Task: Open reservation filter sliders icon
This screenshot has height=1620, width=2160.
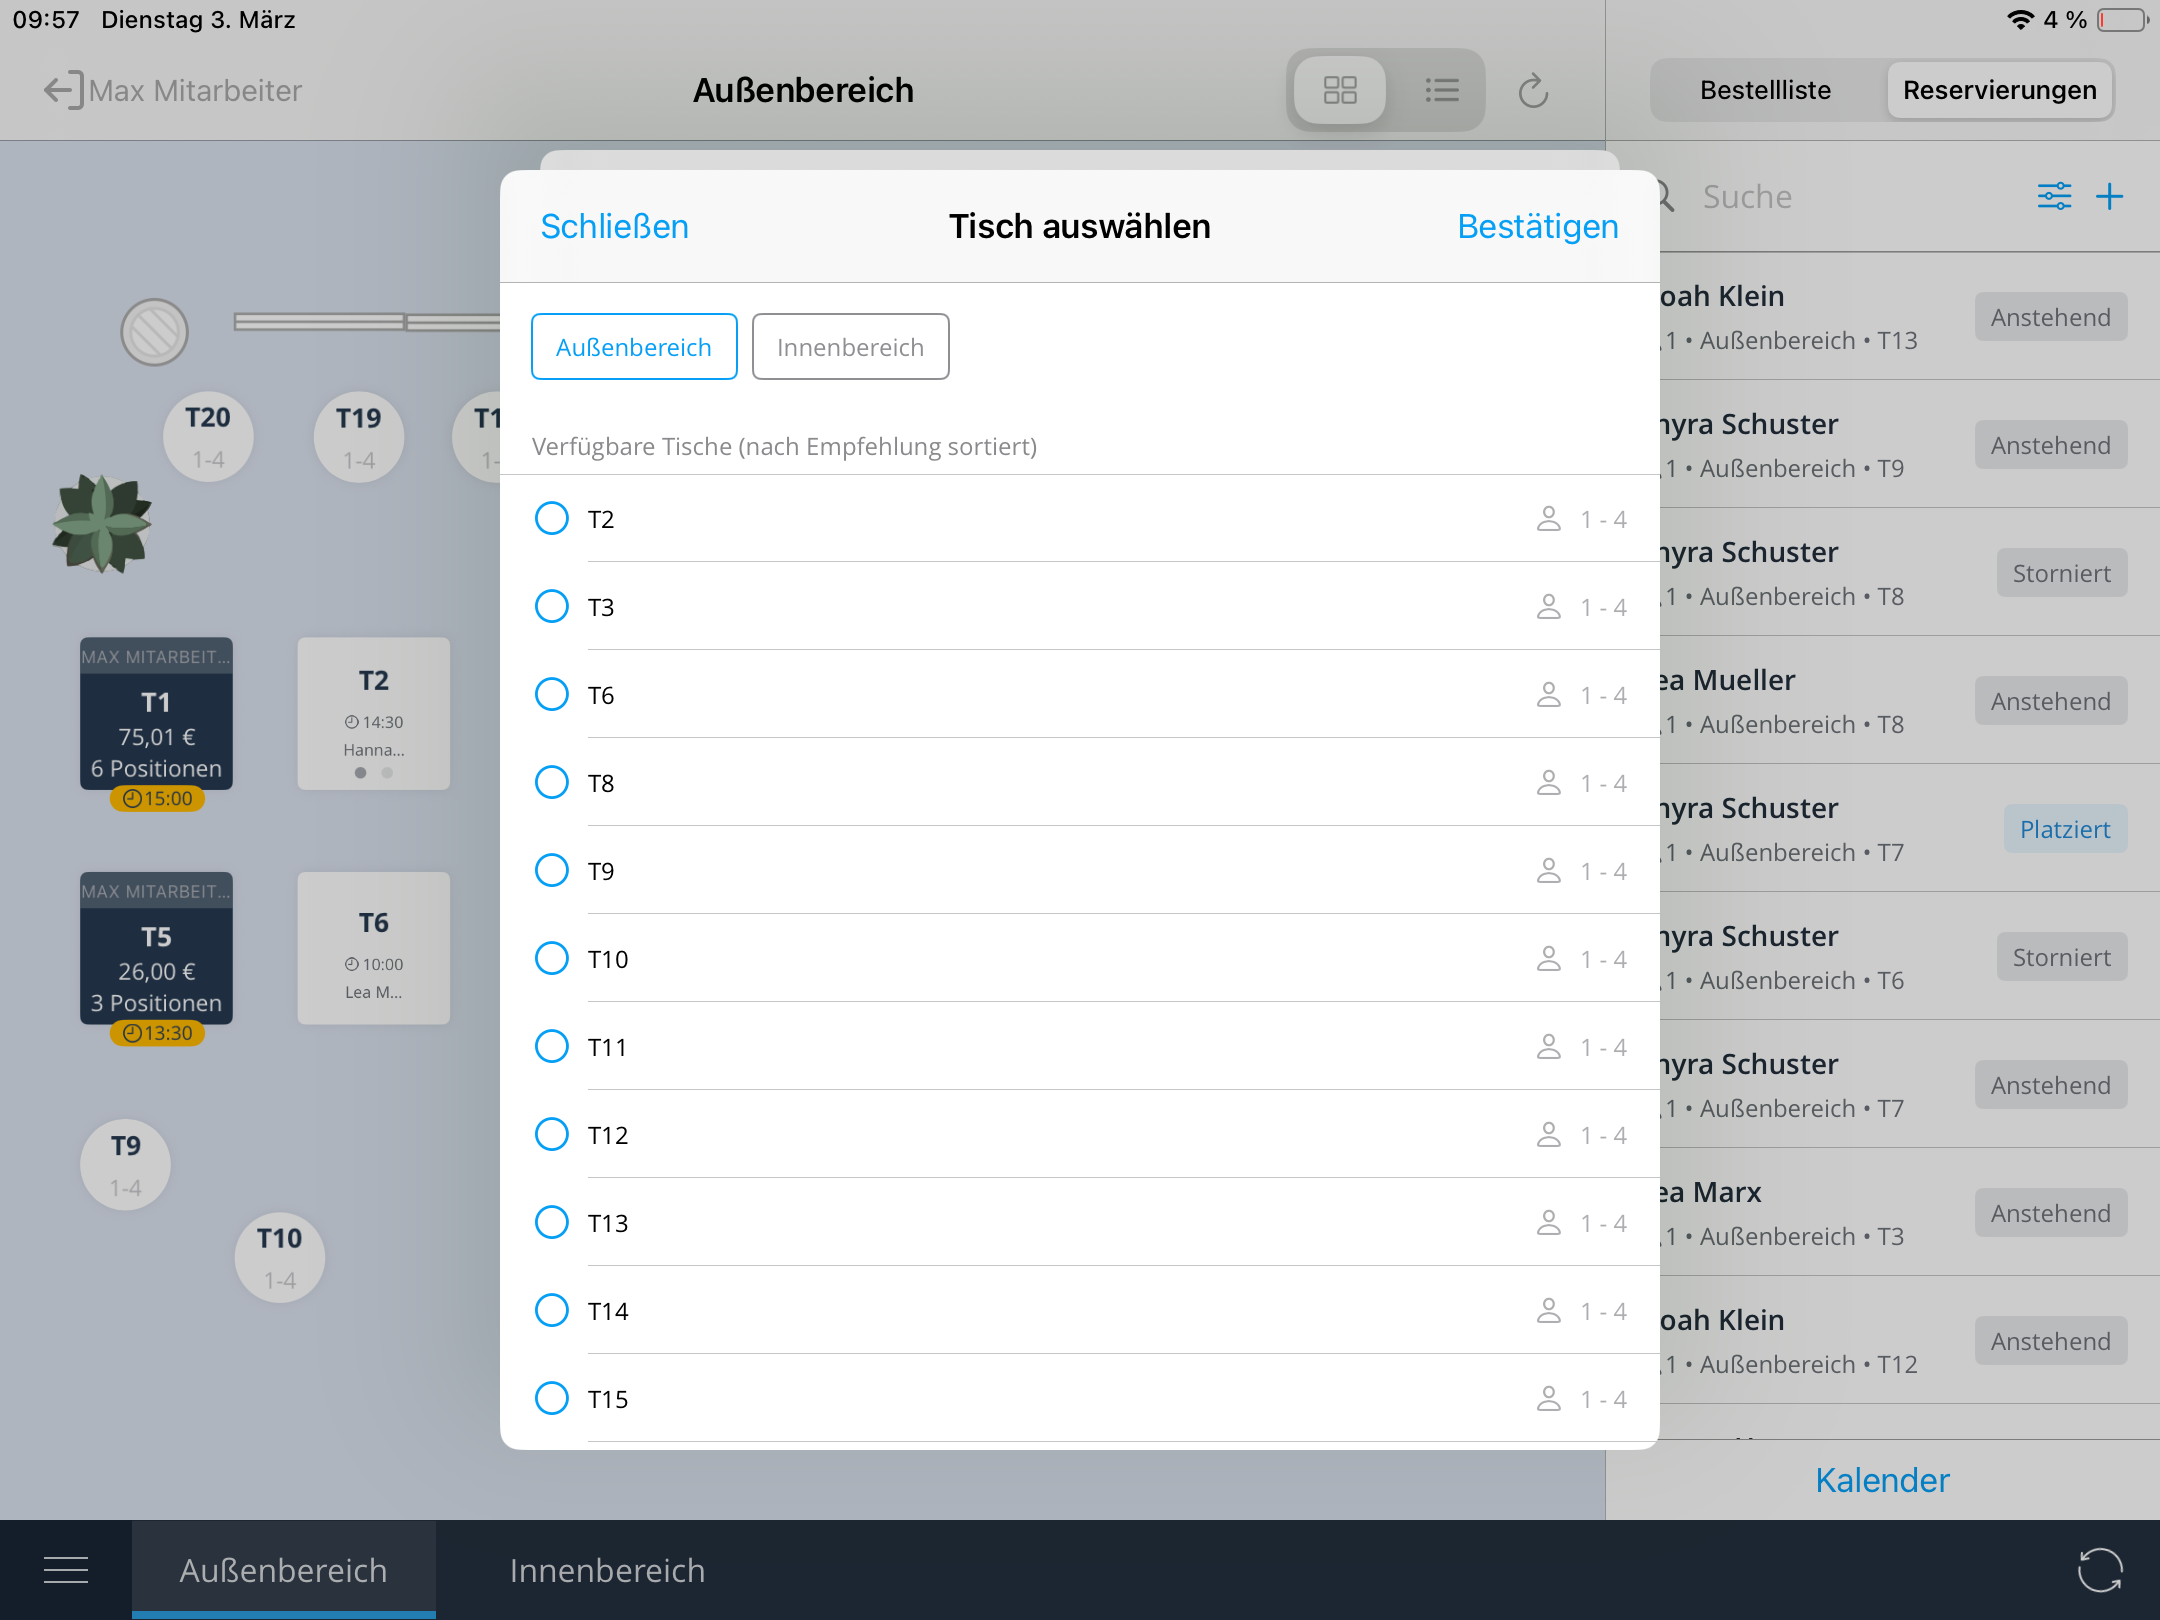Action: tap(2054, 196)
